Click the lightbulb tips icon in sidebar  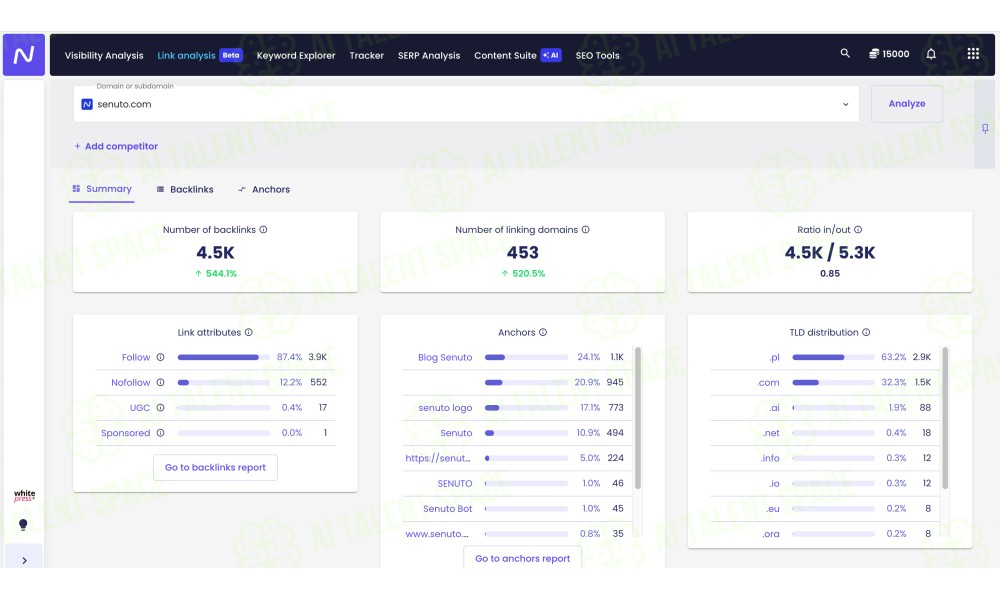point(23,525)
